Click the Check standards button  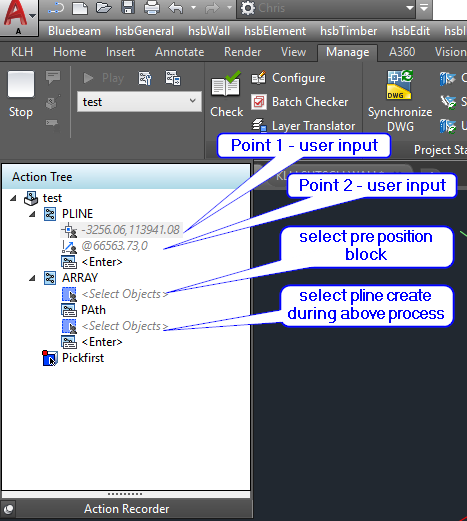226,95
